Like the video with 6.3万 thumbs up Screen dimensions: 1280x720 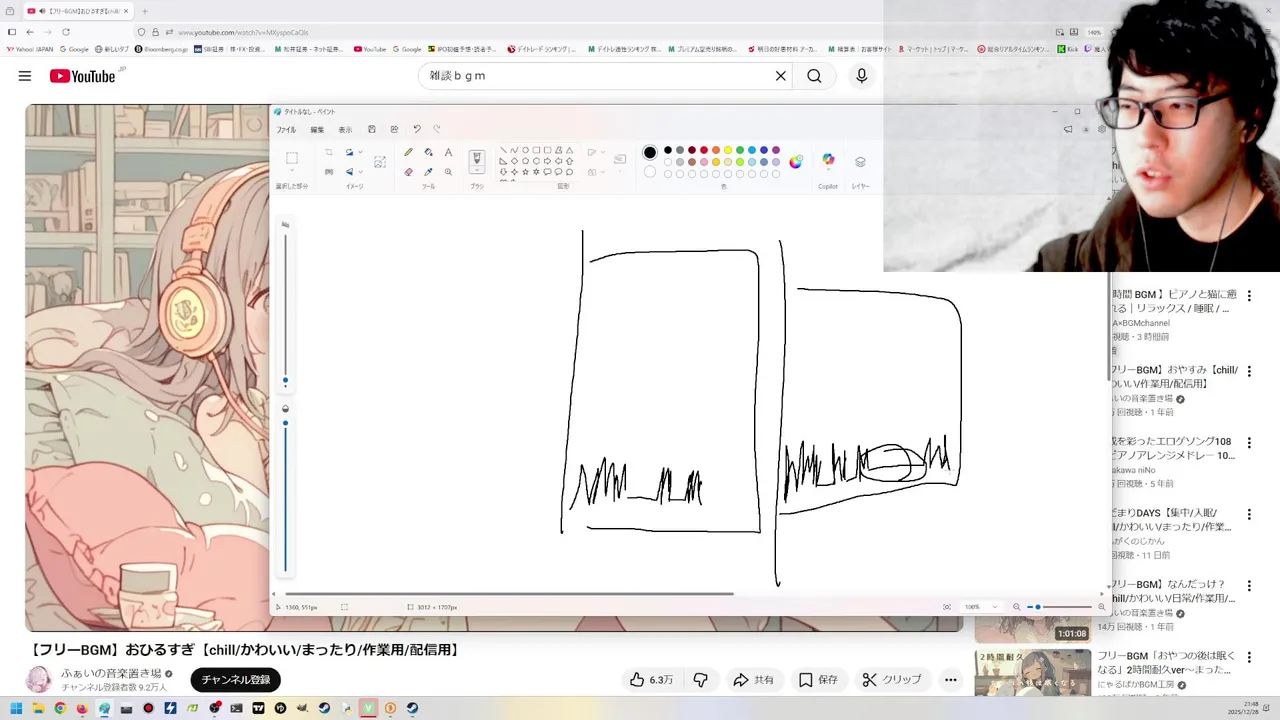point(651,680)
